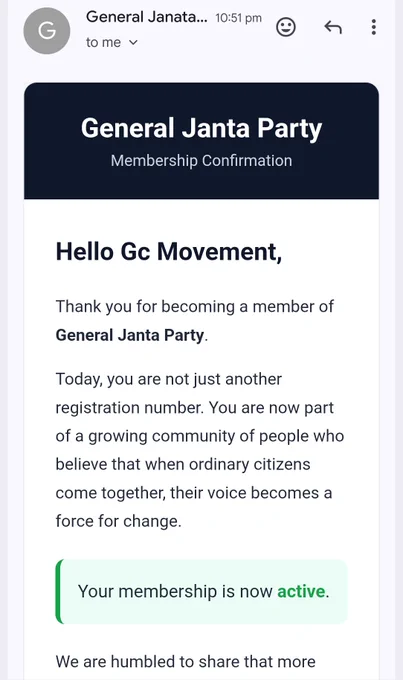Select the "Hello Gc Movement," greeting
This screenshot has width=403, height=680.
click(169, 252)
